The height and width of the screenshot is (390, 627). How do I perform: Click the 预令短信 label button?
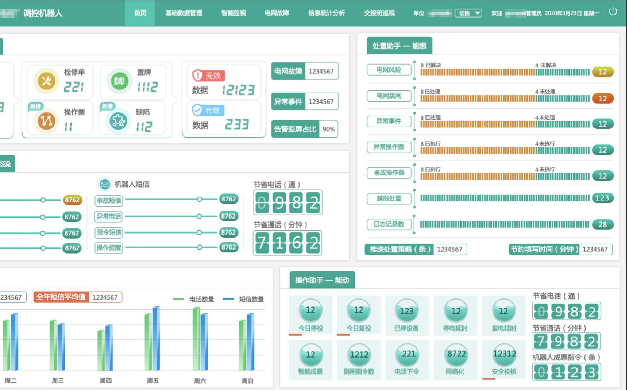tap(109, 232)
